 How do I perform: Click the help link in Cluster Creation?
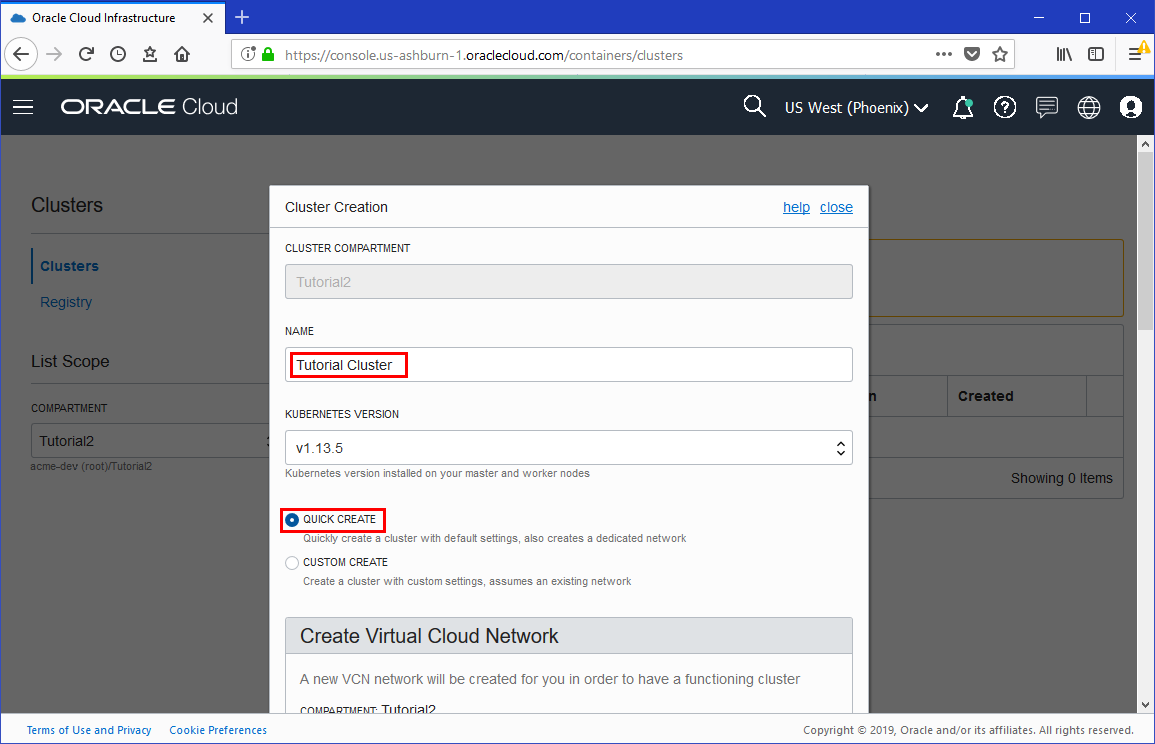pos(796,207)
